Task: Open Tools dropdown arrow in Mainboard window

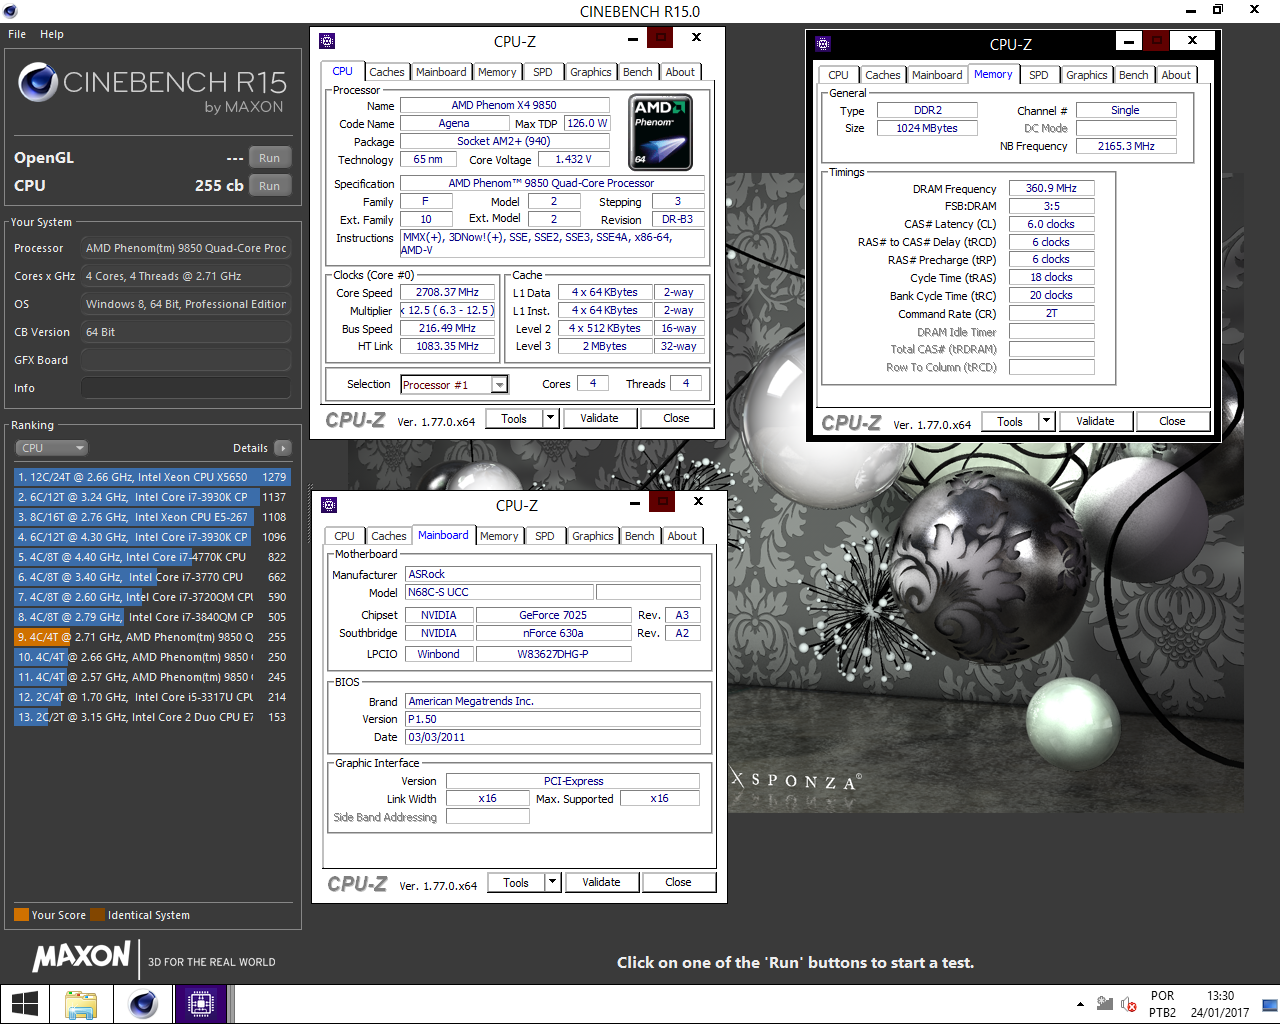Action: 552,882
